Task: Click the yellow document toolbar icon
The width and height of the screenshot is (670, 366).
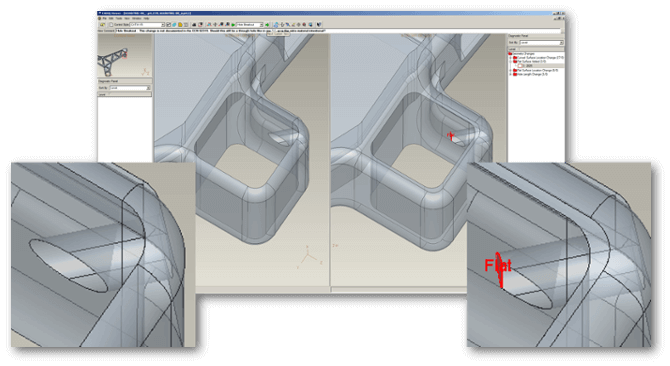Action: (180, 24)
